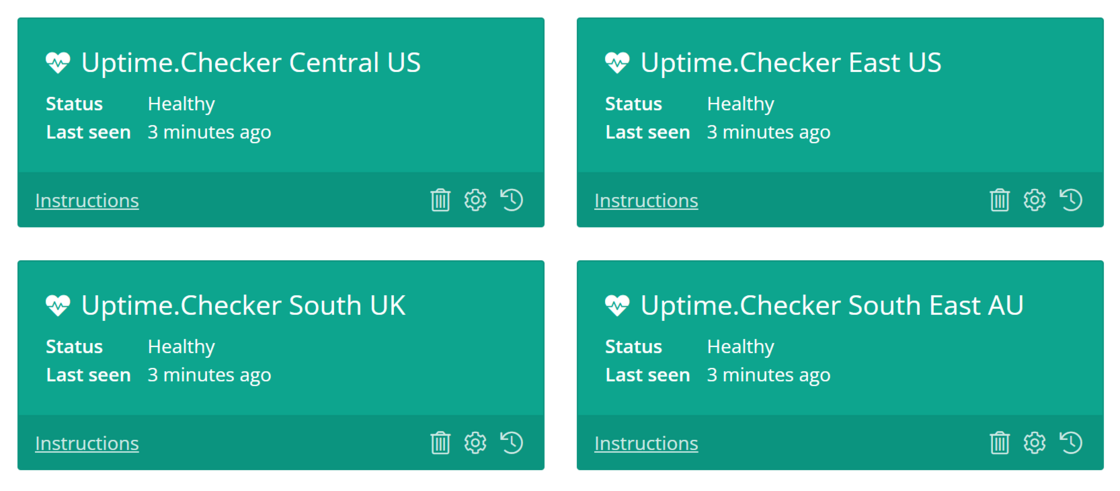Show history for Uptime.Checker East US
Viewport: 1120px width, 491px height.
point(1071,200)
